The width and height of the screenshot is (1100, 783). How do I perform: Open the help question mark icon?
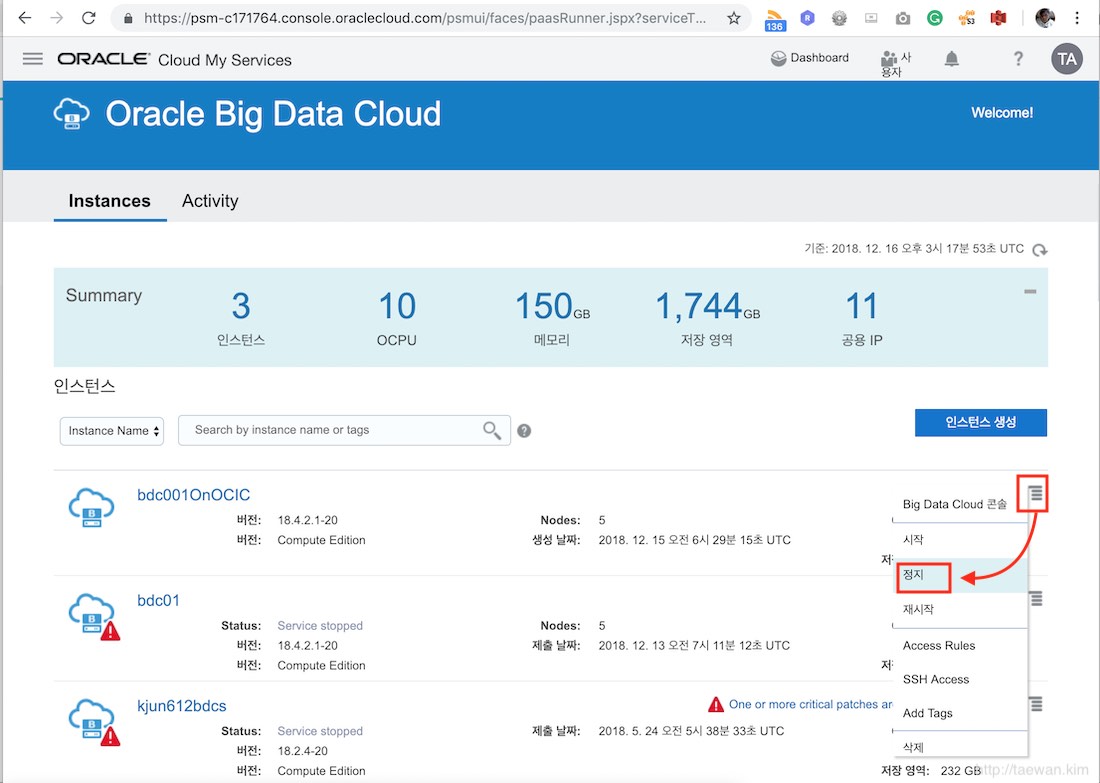1018,59
